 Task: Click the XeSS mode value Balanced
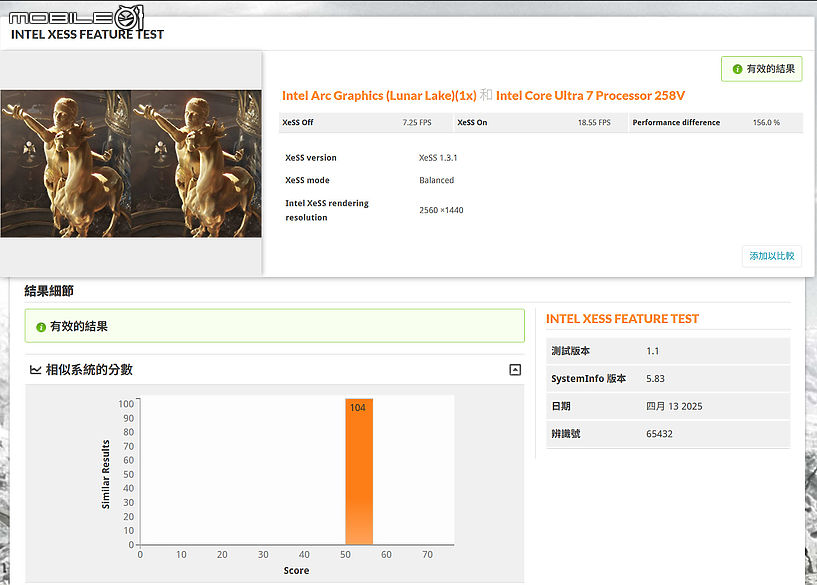point(437,180)
